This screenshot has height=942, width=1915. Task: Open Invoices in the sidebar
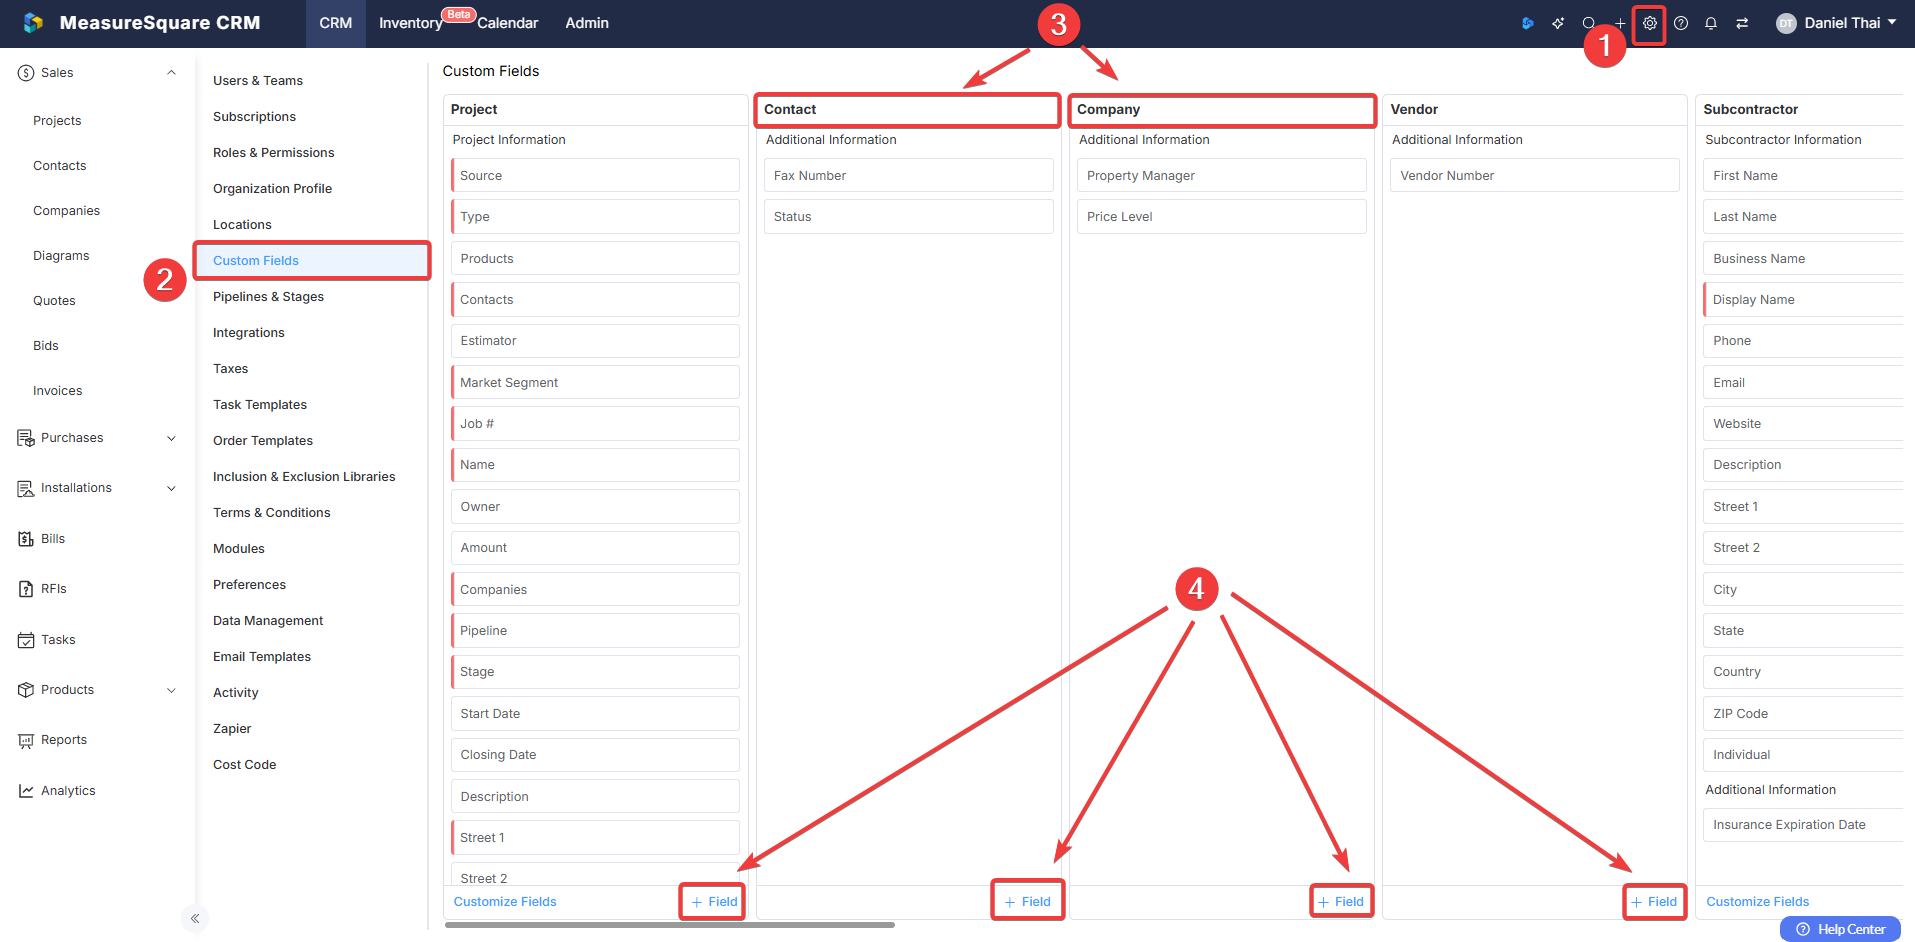click(x=58, y=391)
